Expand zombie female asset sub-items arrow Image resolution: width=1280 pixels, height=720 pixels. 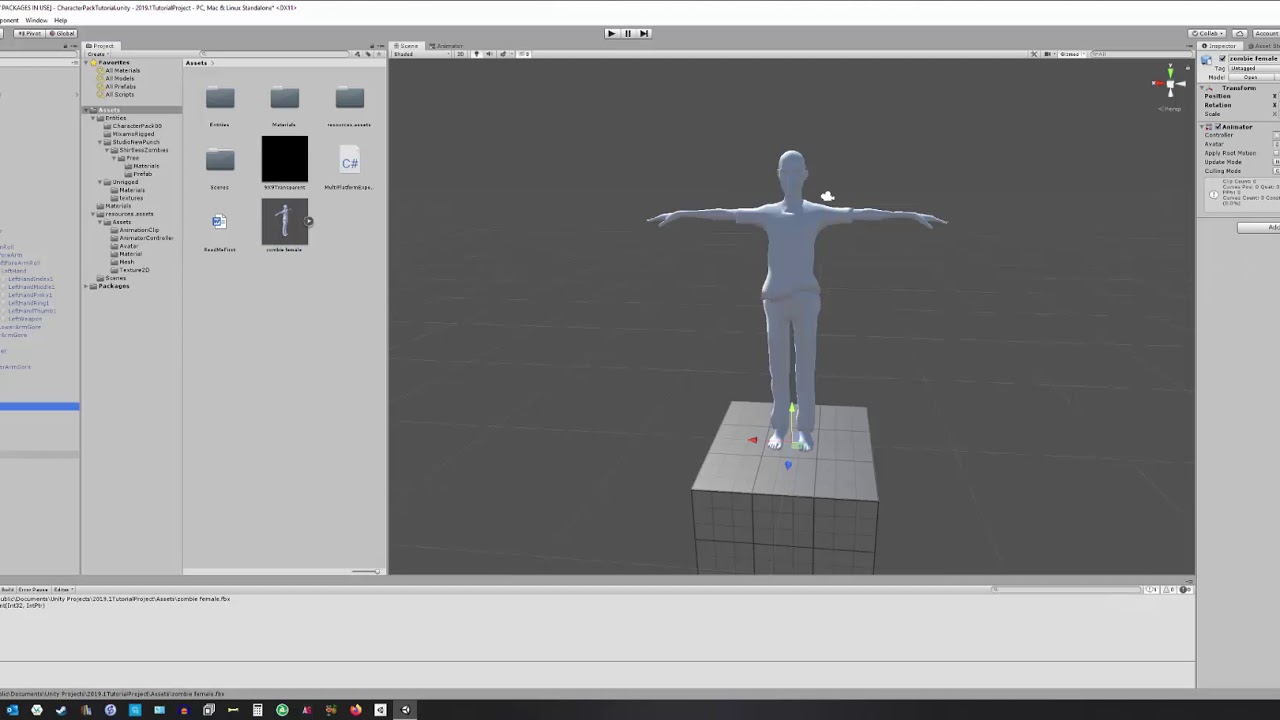(309, 222)
